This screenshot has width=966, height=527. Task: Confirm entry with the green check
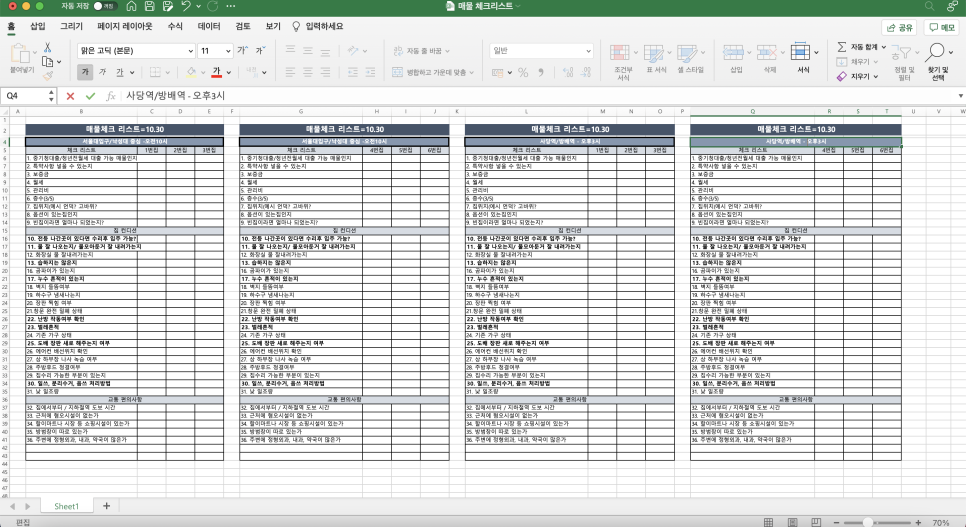[x=91, y=96]
